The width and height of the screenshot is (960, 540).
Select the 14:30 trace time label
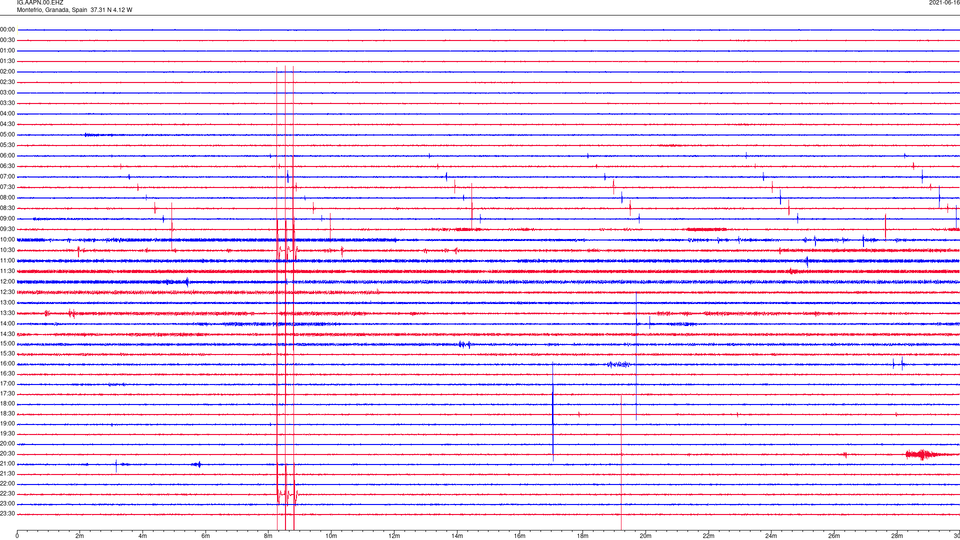click(x=7, y=334)
